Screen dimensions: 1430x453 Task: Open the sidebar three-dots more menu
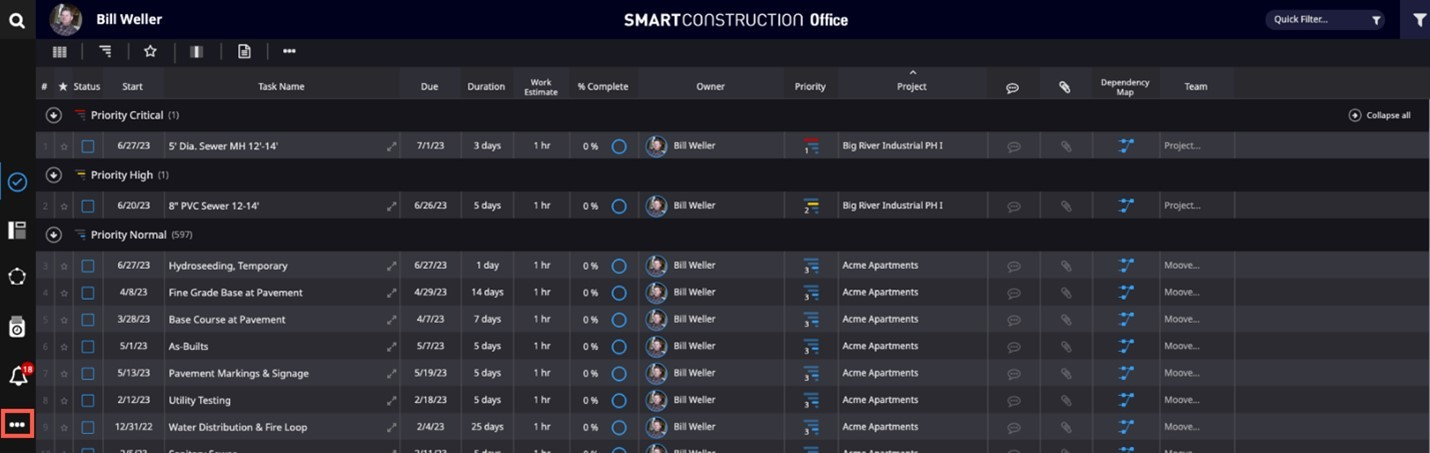17,425
